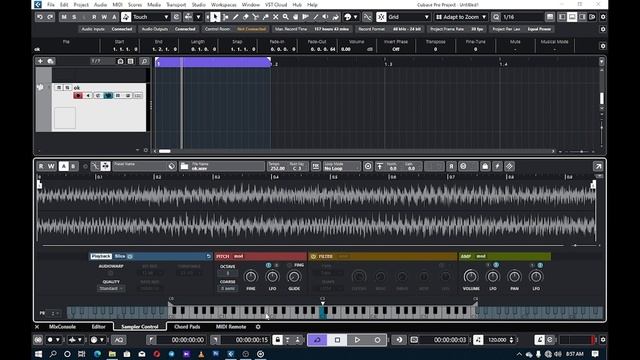Viewport: 640px width, 360px height.
Task: Switch to the Chord Pads tab
Action: click(x=187, y=327)
